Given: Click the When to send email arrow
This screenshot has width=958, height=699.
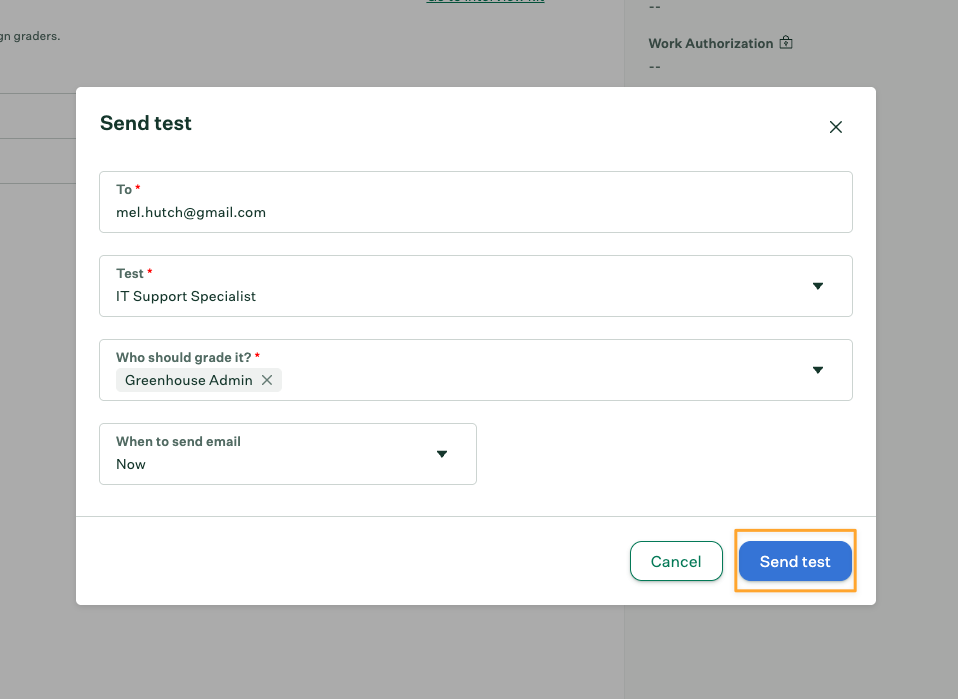Looking at the screenshot, I should point(442,454).
